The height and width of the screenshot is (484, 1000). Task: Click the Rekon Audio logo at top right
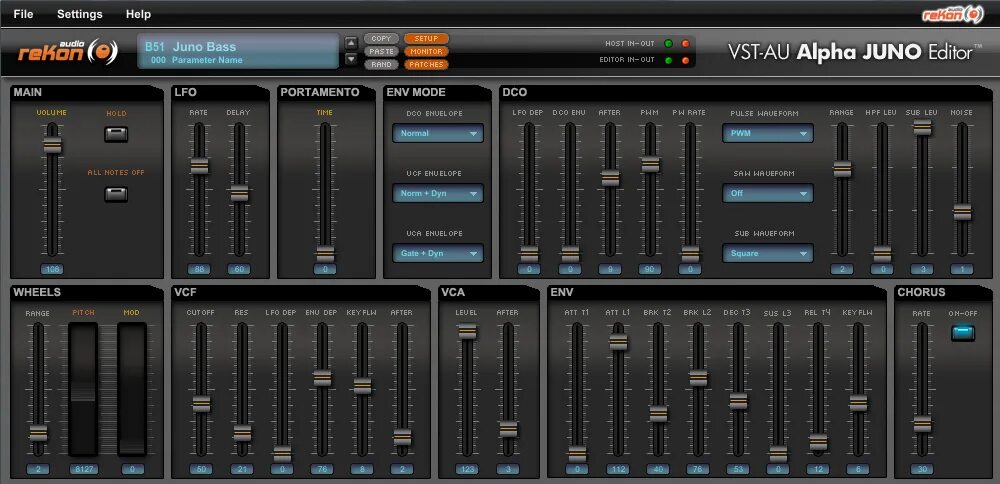pyautogui.click(x=952, y=15)
